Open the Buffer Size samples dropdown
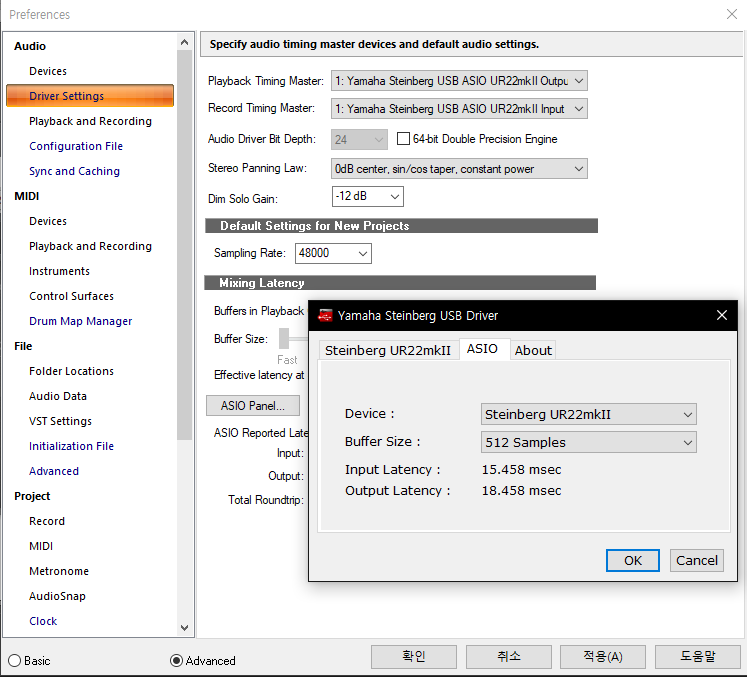The height and width of the screenshot is (677, 747). (588, 442)
